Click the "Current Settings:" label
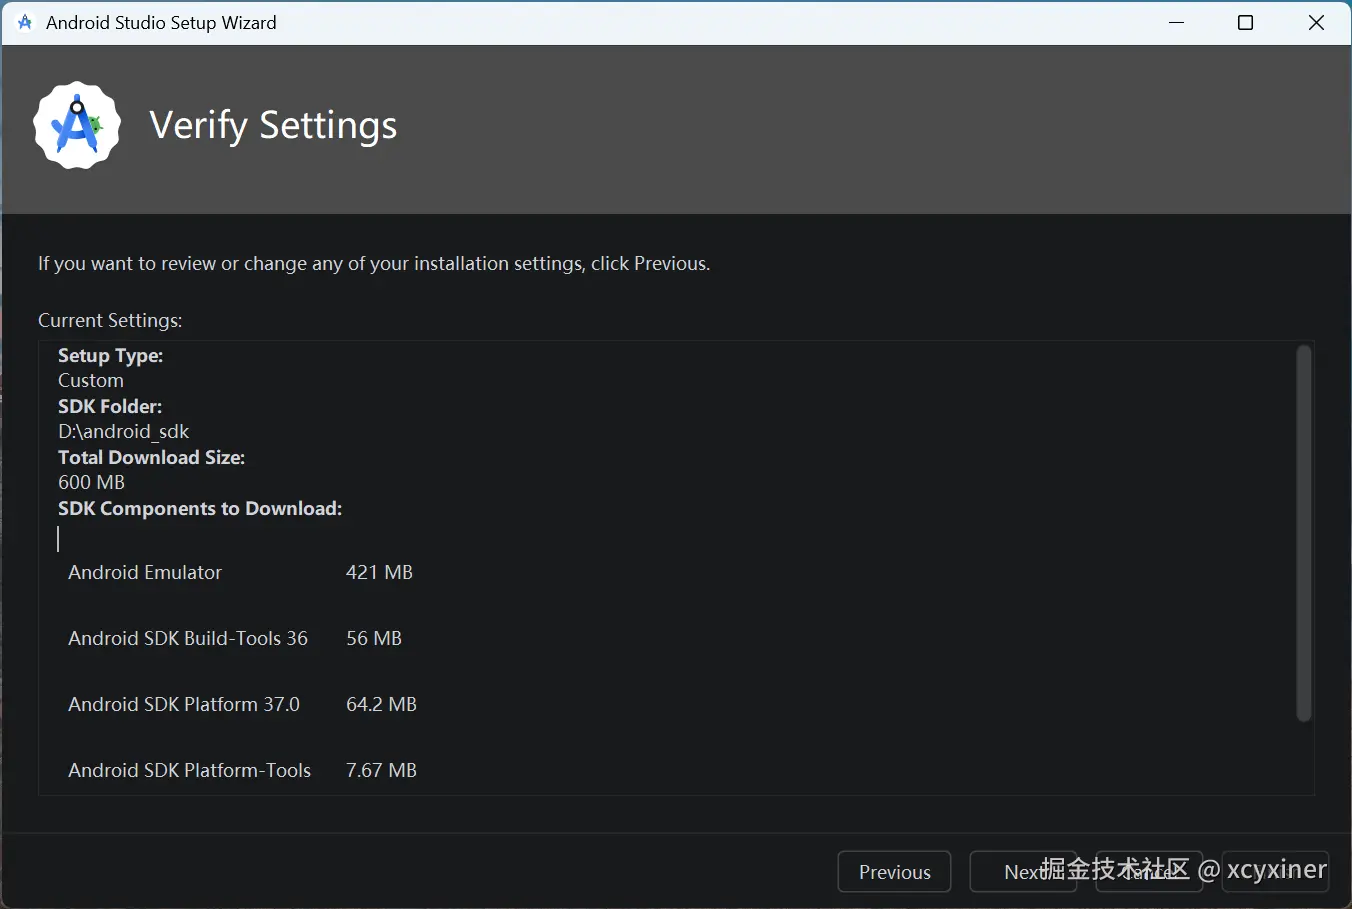Viewport: 1352px width, 909px height. 110,320
